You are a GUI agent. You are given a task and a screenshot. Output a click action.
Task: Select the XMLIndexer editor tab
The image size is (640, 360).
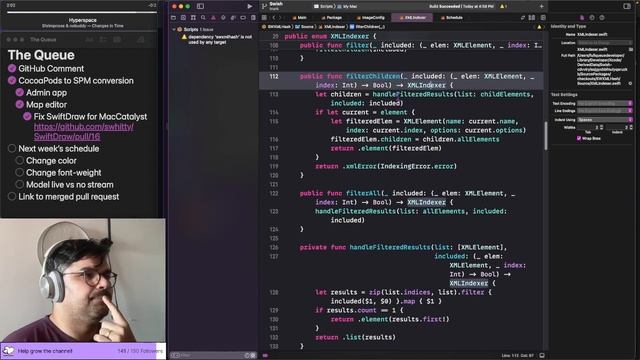coord(412,18)
